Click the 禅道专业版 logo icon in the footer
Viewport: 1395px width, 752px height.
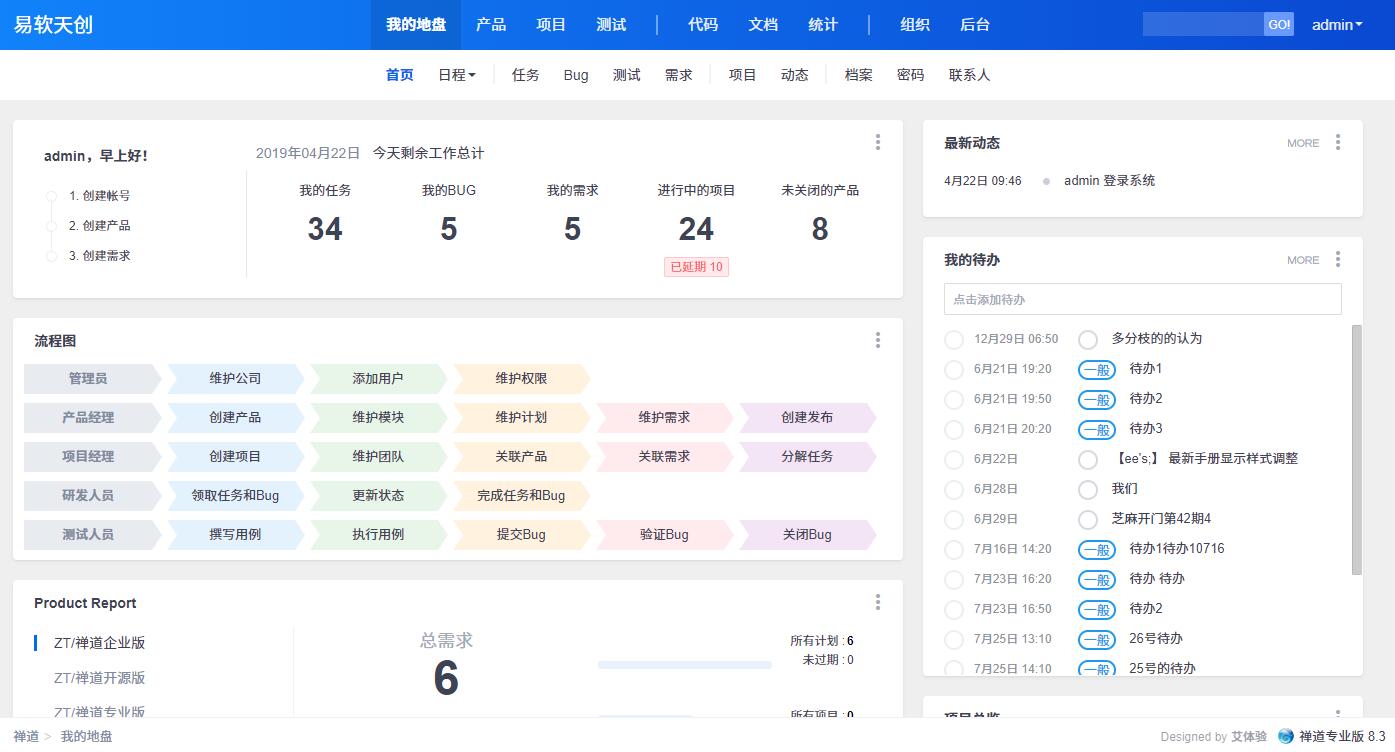1285,737
